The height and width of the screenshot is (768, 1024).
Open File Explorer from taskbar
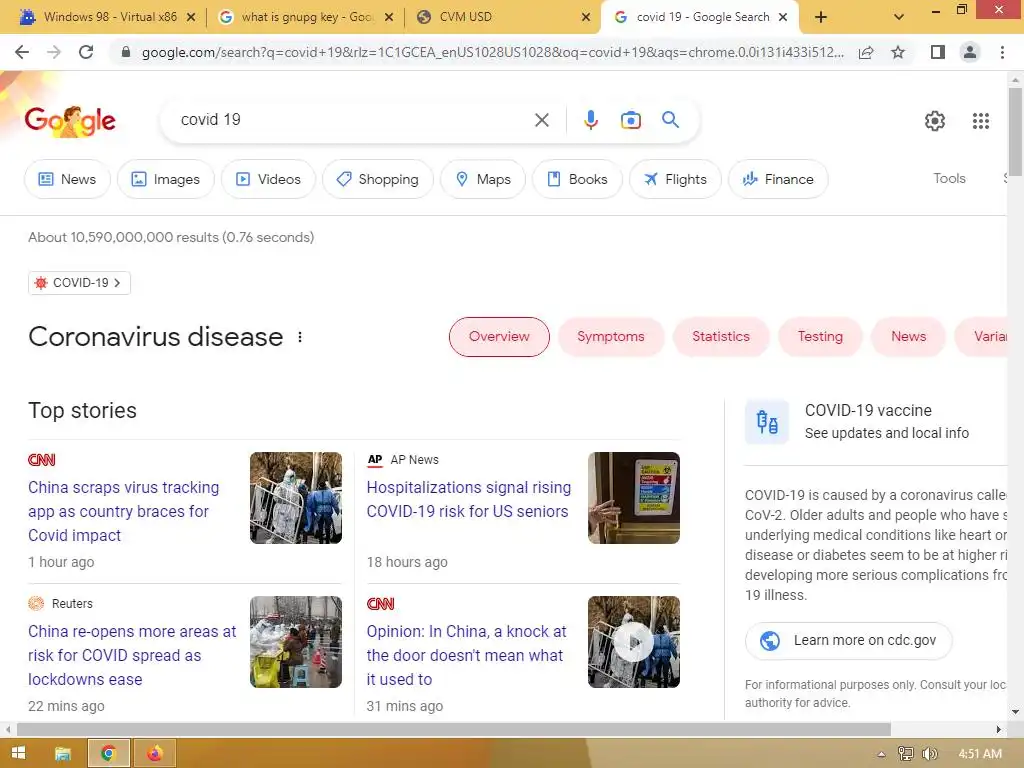coord(63,754)
